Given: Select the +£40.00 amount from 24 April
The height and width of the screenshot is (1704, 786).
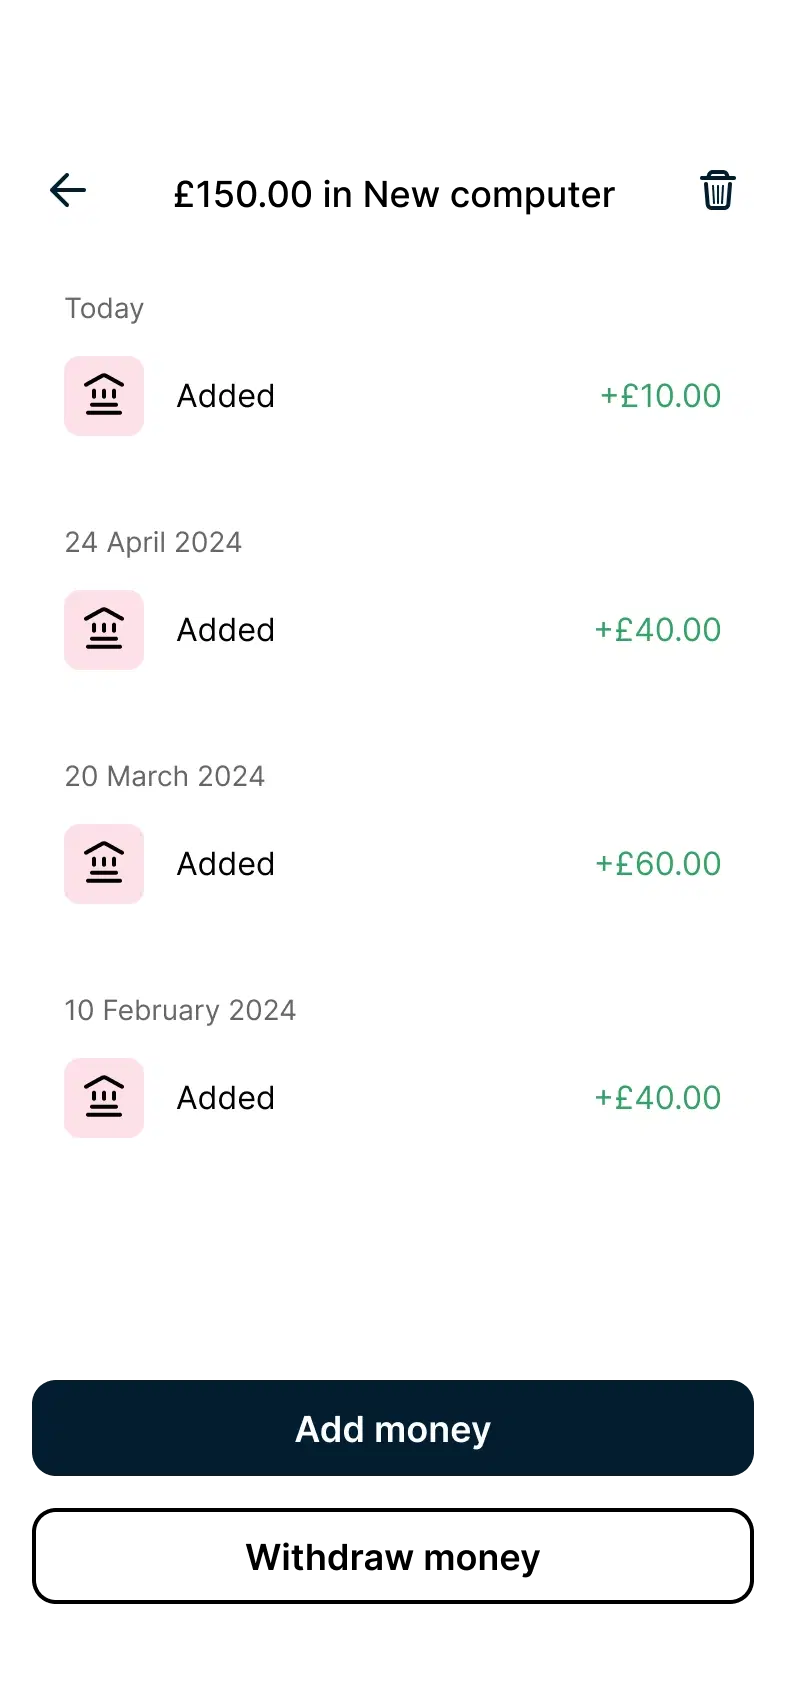Looking at the screenshot, I should (658, 630).
